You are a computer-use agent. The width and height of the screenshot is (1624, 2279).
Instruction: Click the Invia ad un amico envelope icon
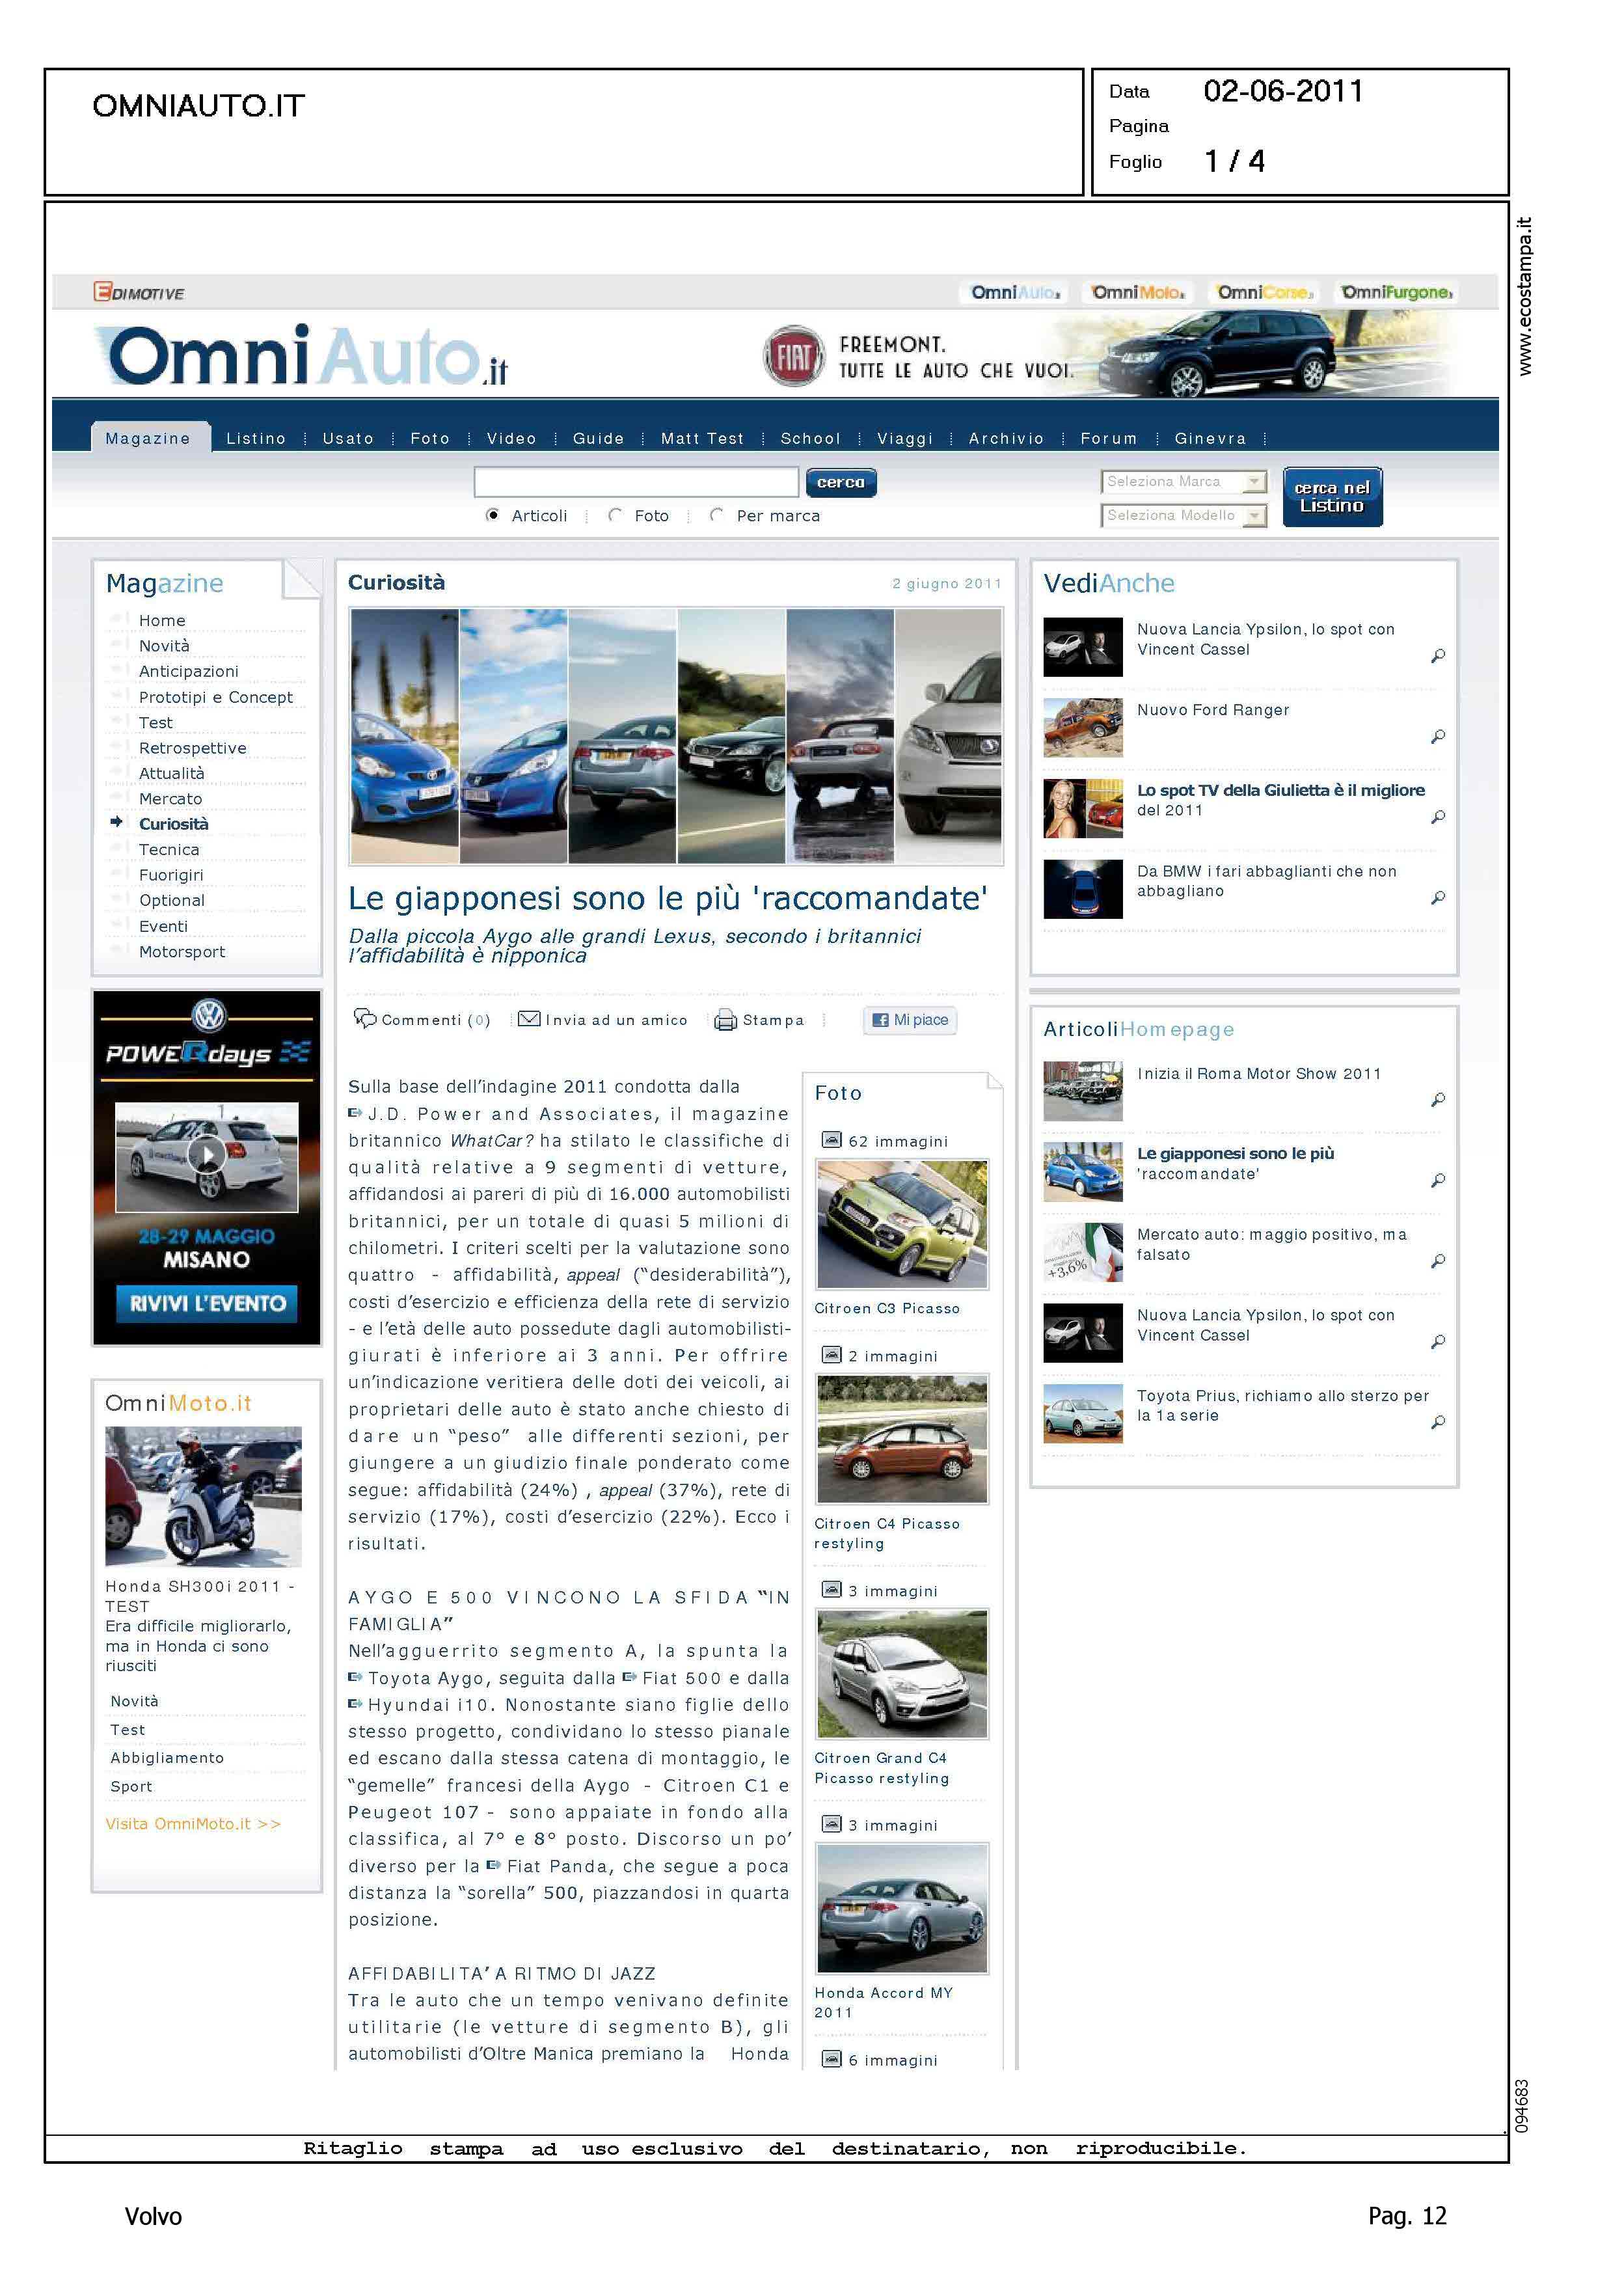coord(529,1019)
